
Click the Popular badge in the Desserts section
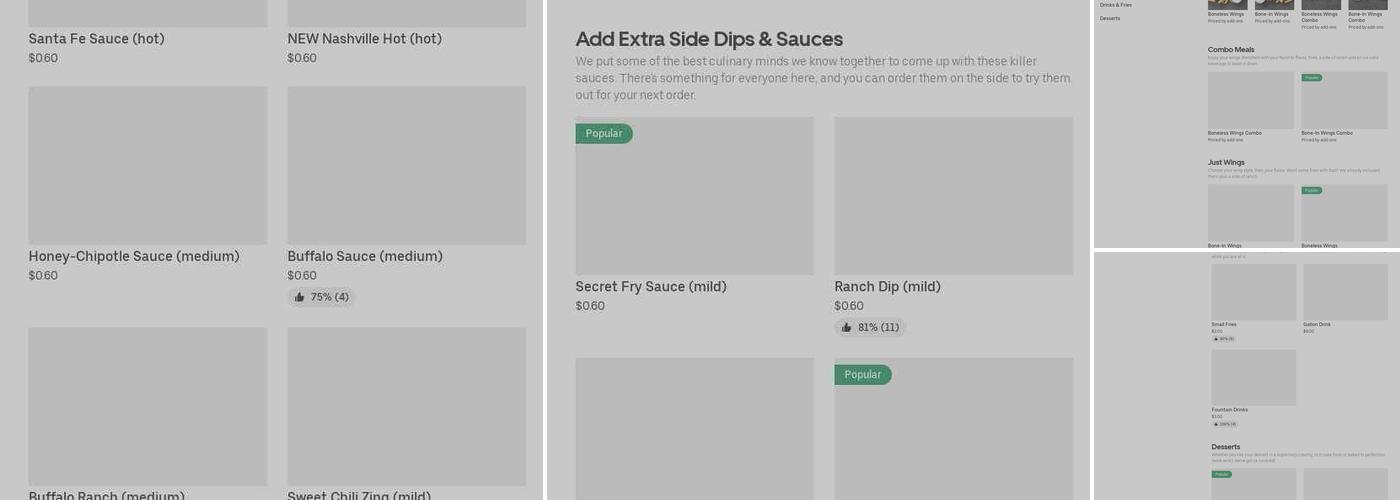click(1222, 474)
